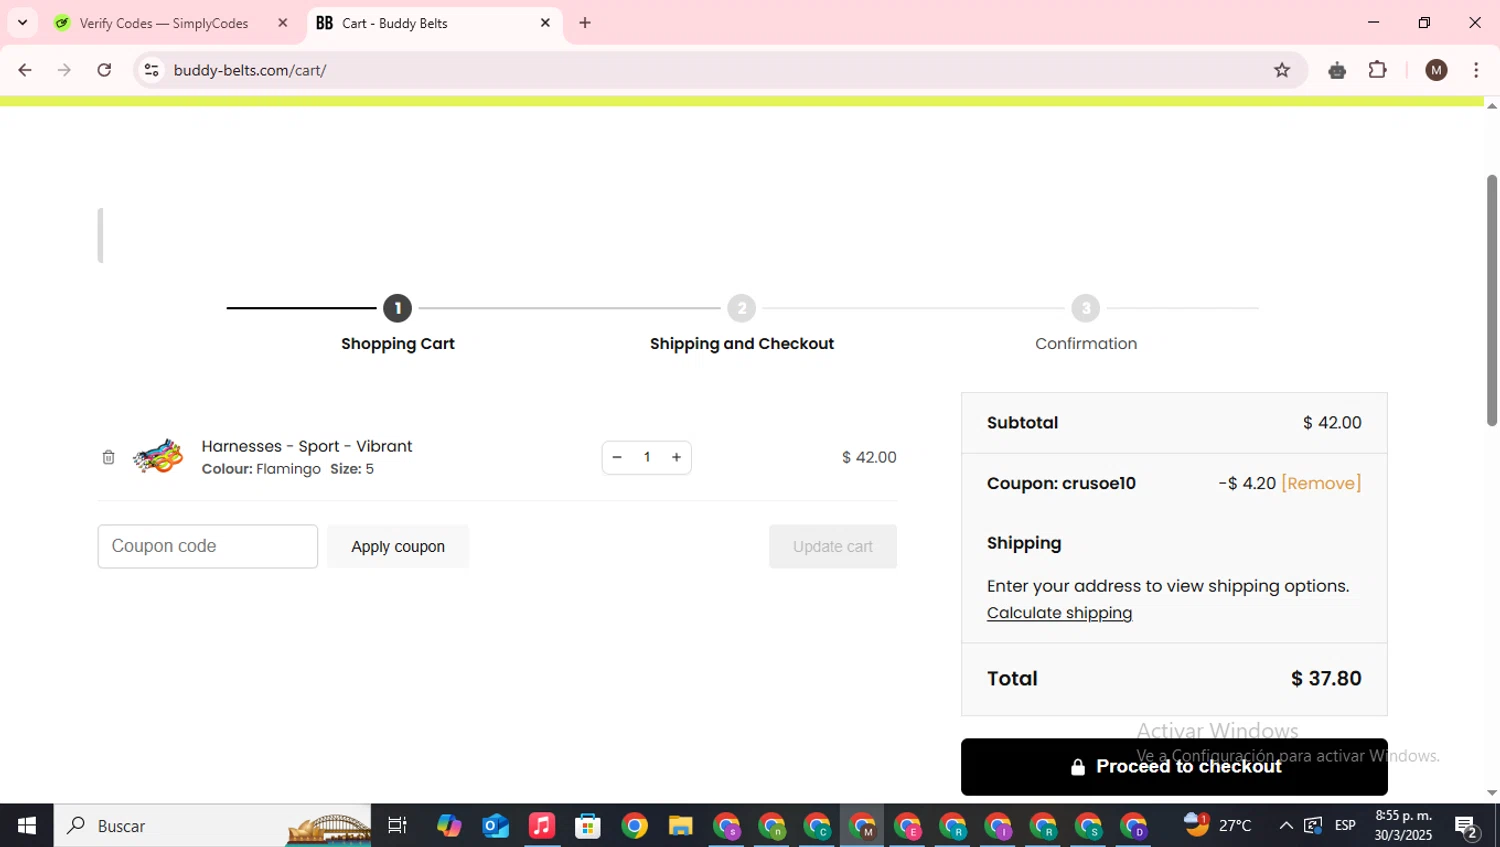Switch the ESP input language indicator

[1345, 826]
